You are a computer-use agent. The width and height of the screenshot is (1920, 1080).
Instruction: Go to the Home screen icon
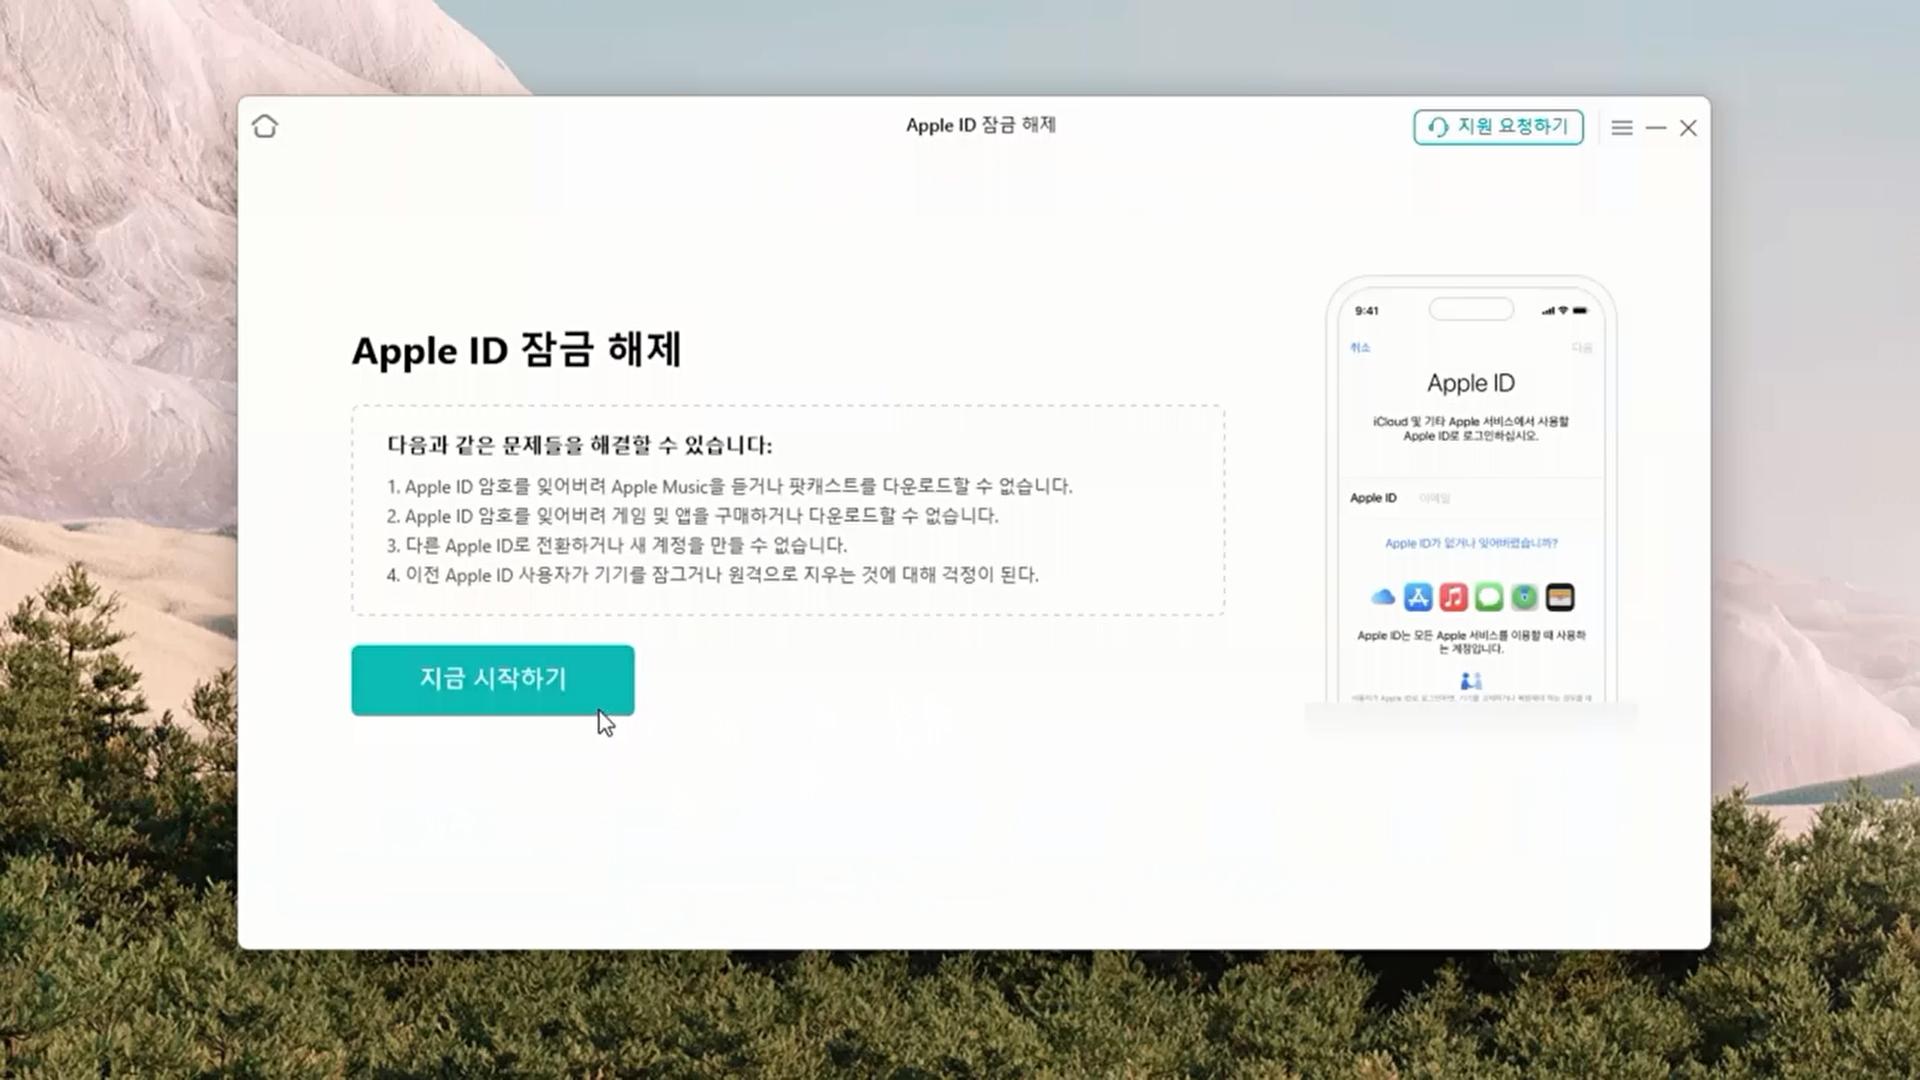[265, 127]
